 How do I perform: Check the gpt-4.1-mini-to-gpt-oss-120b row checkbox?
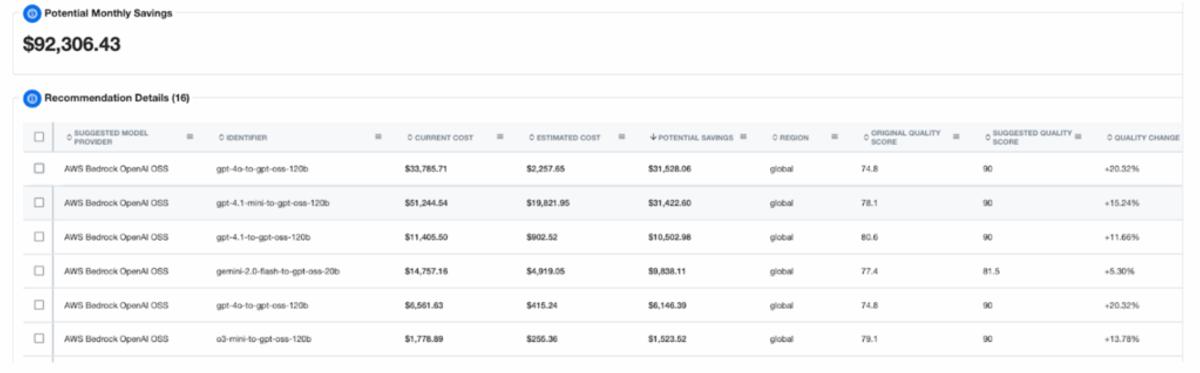coord(39,202)
